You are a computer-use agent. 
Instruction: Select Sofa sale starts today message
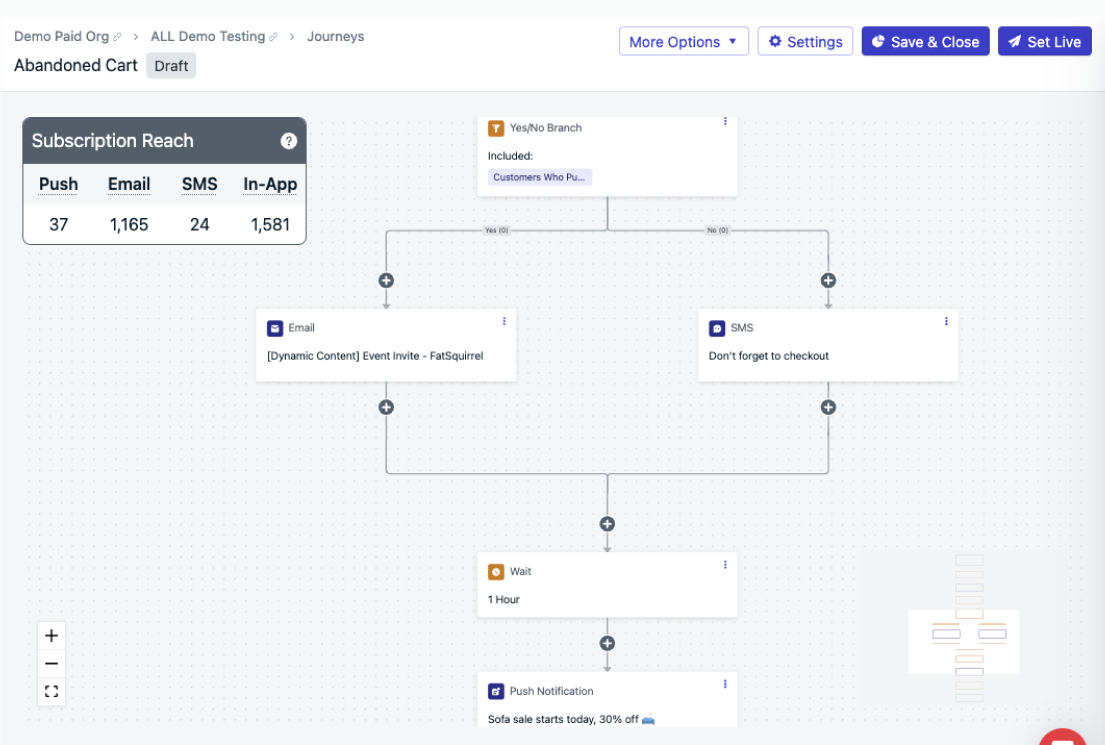click(572, 719)
